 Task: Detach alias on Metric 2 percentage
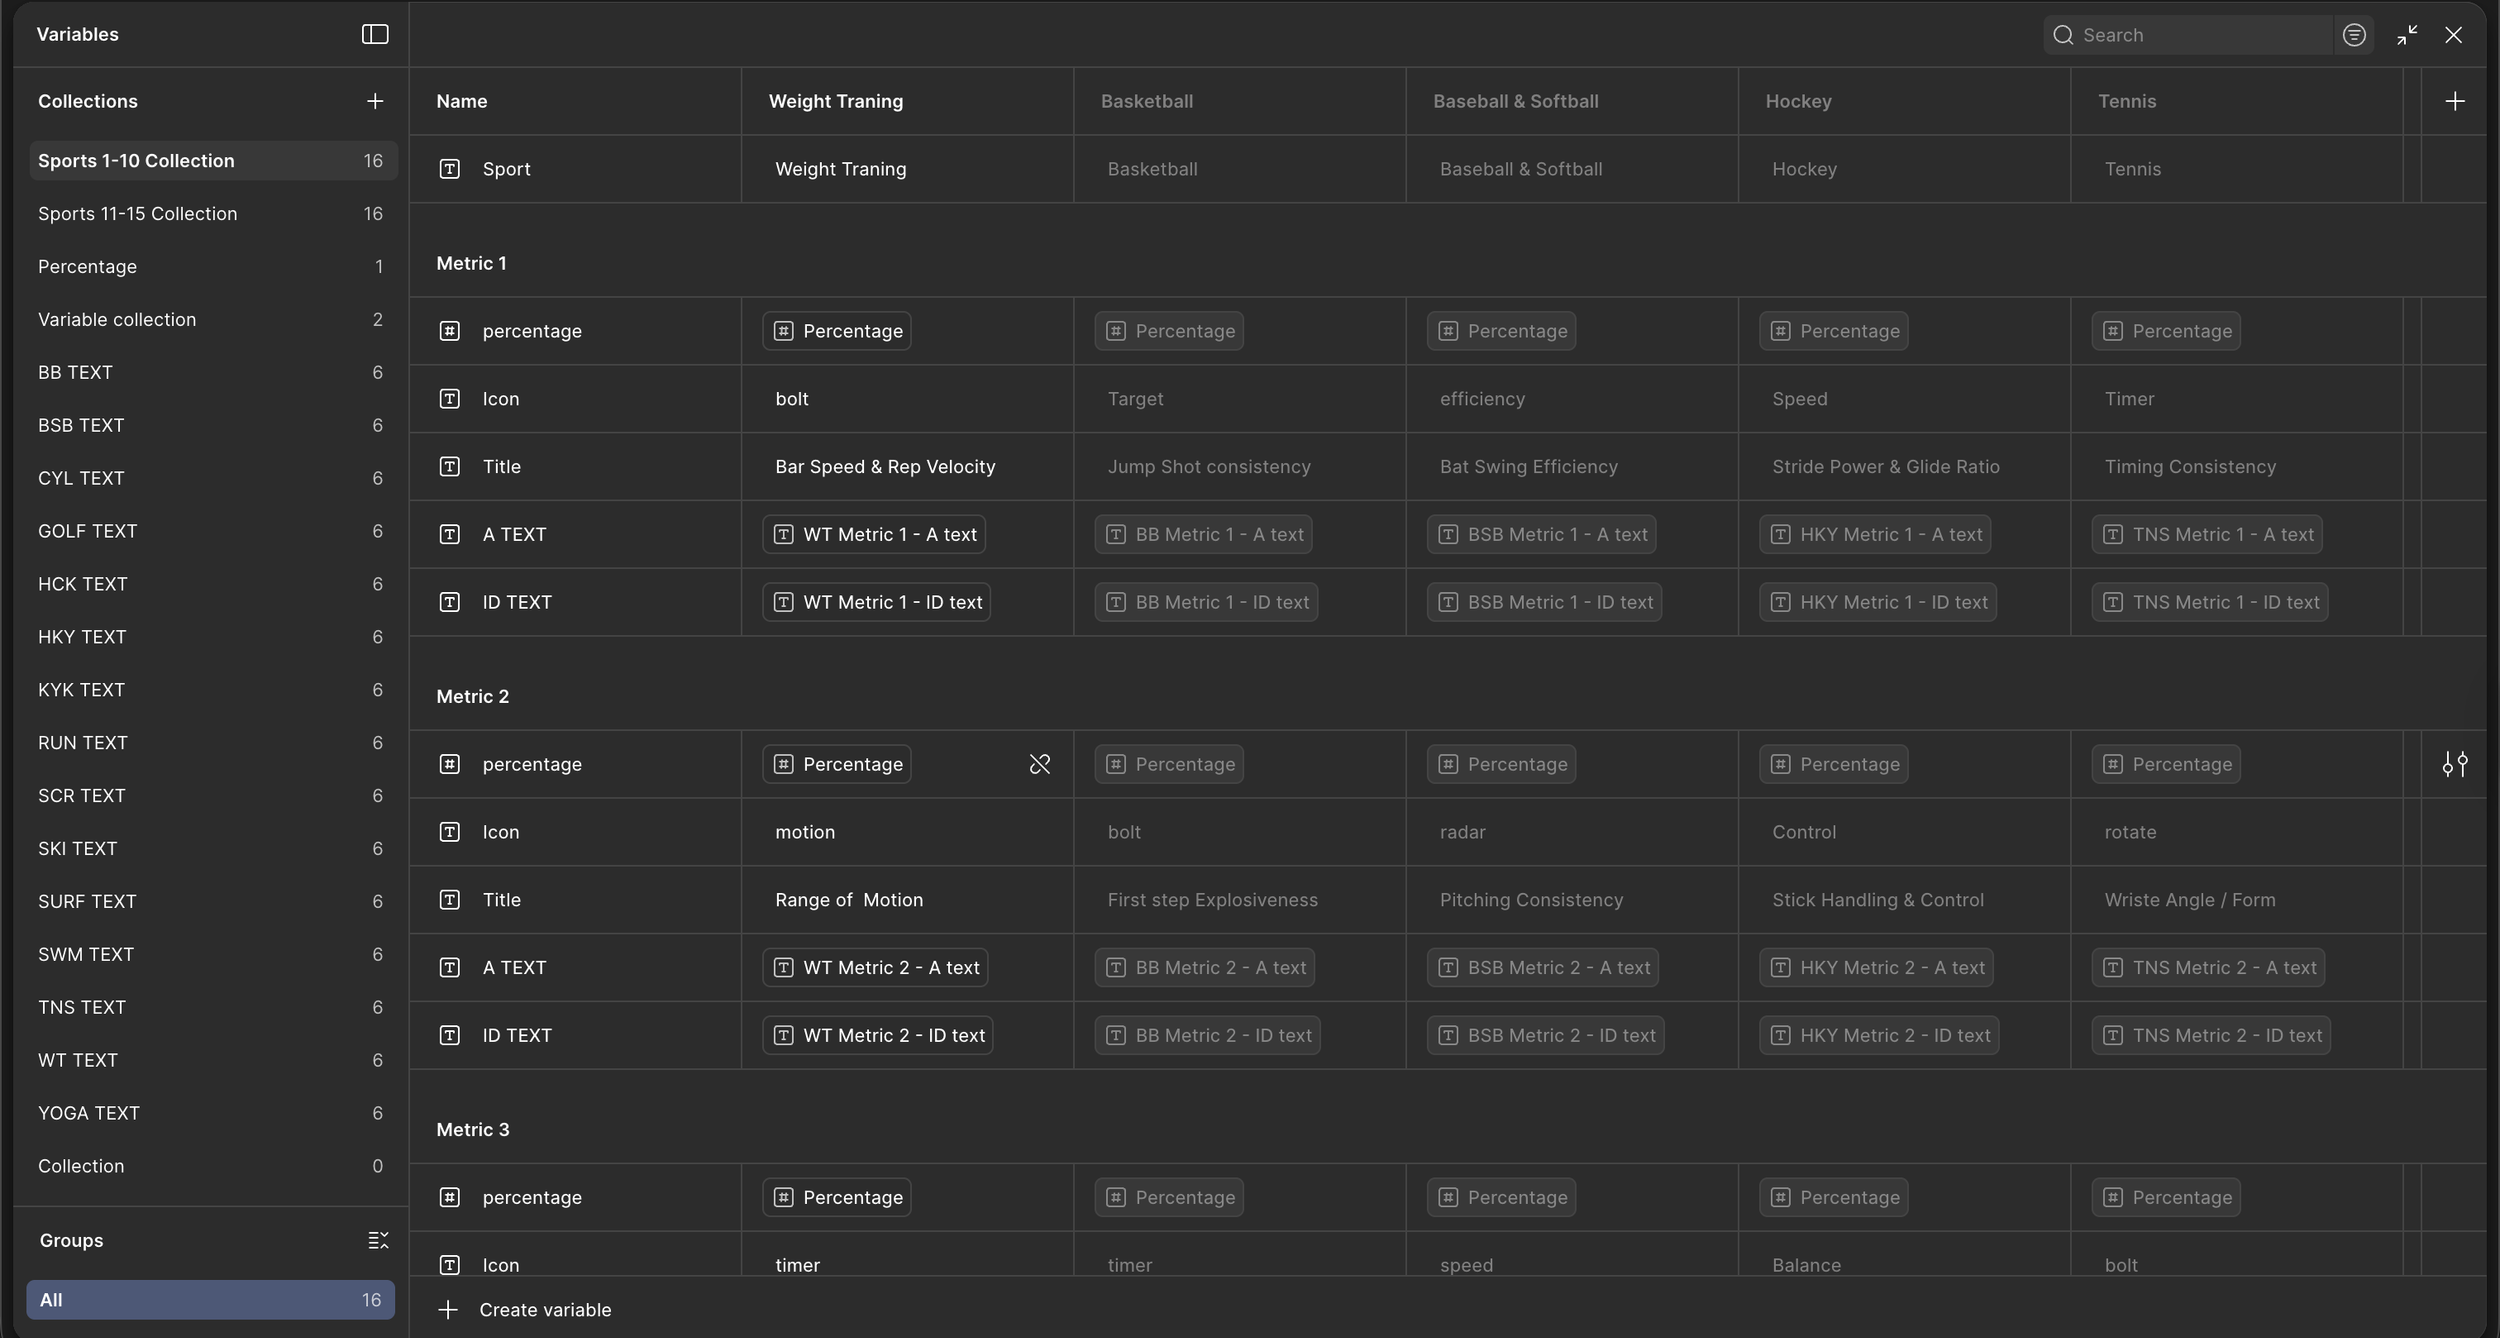(x=1039, y=764)
